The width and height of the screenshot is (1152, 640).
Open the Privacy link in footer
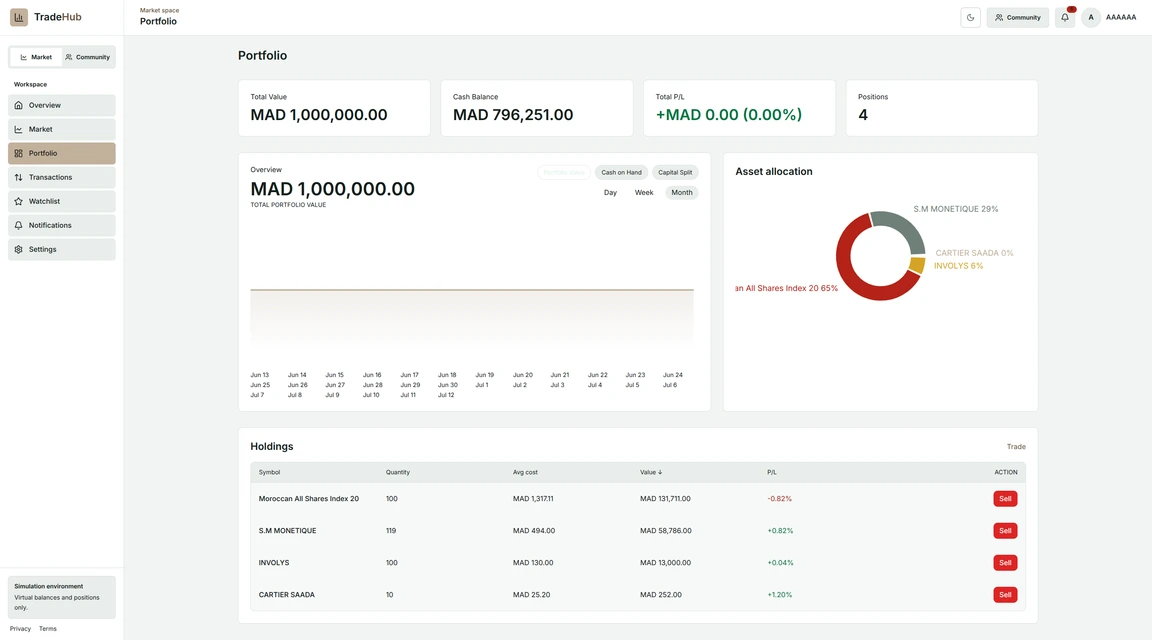pyautogui.click(x=21, y=629)
